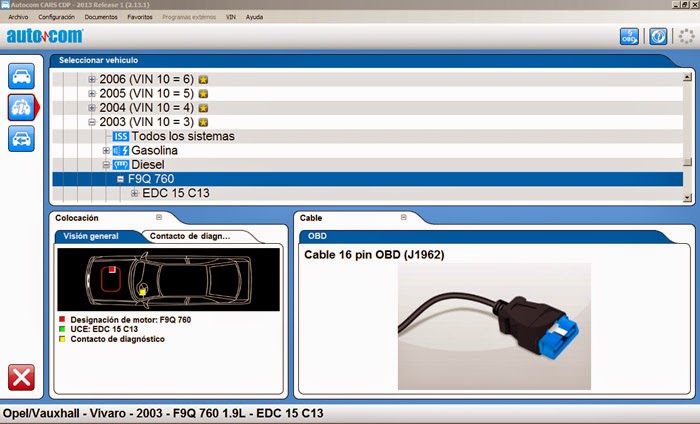Open the Ayuda menu

pos(254,17)
